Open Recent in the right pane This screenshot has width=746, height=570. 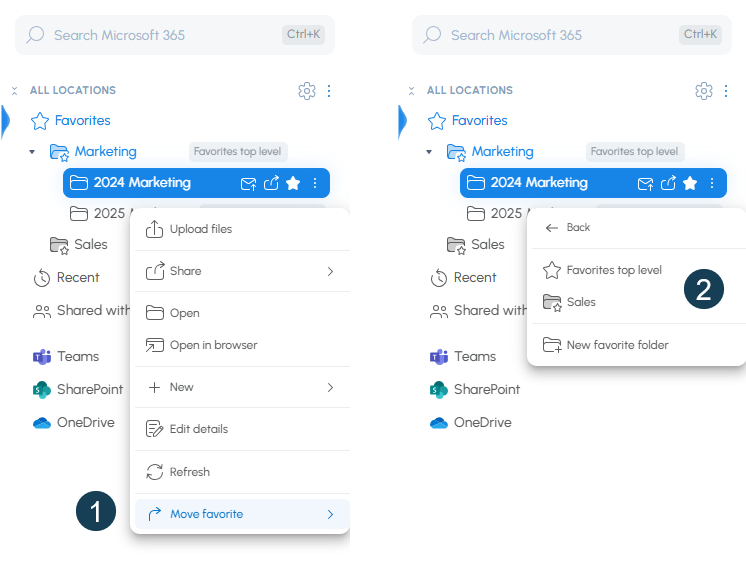(x=463, y=277)
